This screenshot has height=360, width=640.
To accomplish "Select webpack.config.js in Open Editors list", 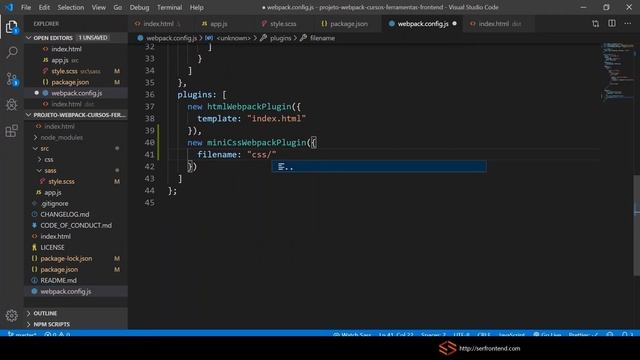I will (77, 93).
